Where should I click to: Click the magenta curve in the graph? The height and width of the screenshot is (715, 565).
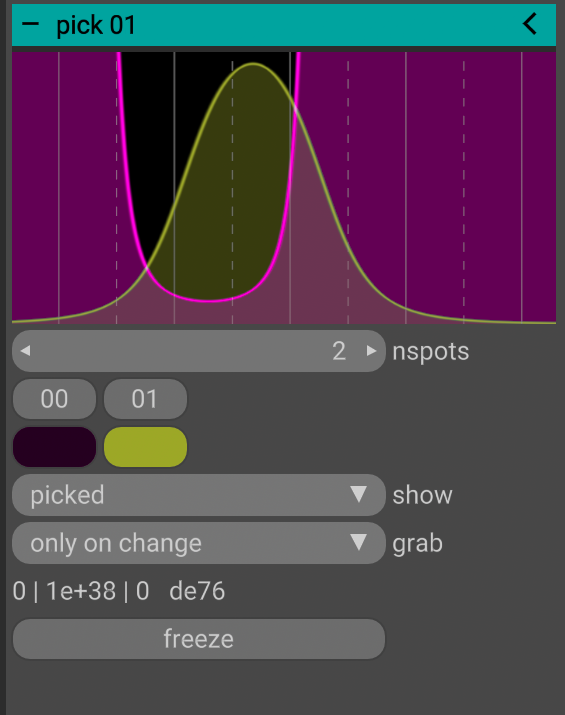(x=207, y=300)
